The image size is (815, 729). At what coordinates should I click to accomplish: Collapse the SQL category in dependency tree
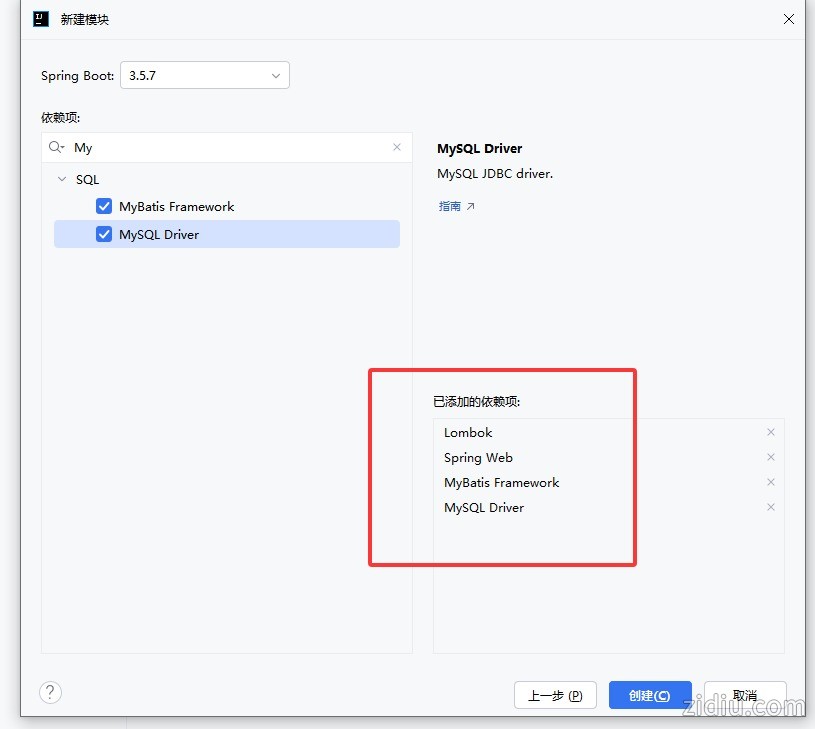click(62, 180)
